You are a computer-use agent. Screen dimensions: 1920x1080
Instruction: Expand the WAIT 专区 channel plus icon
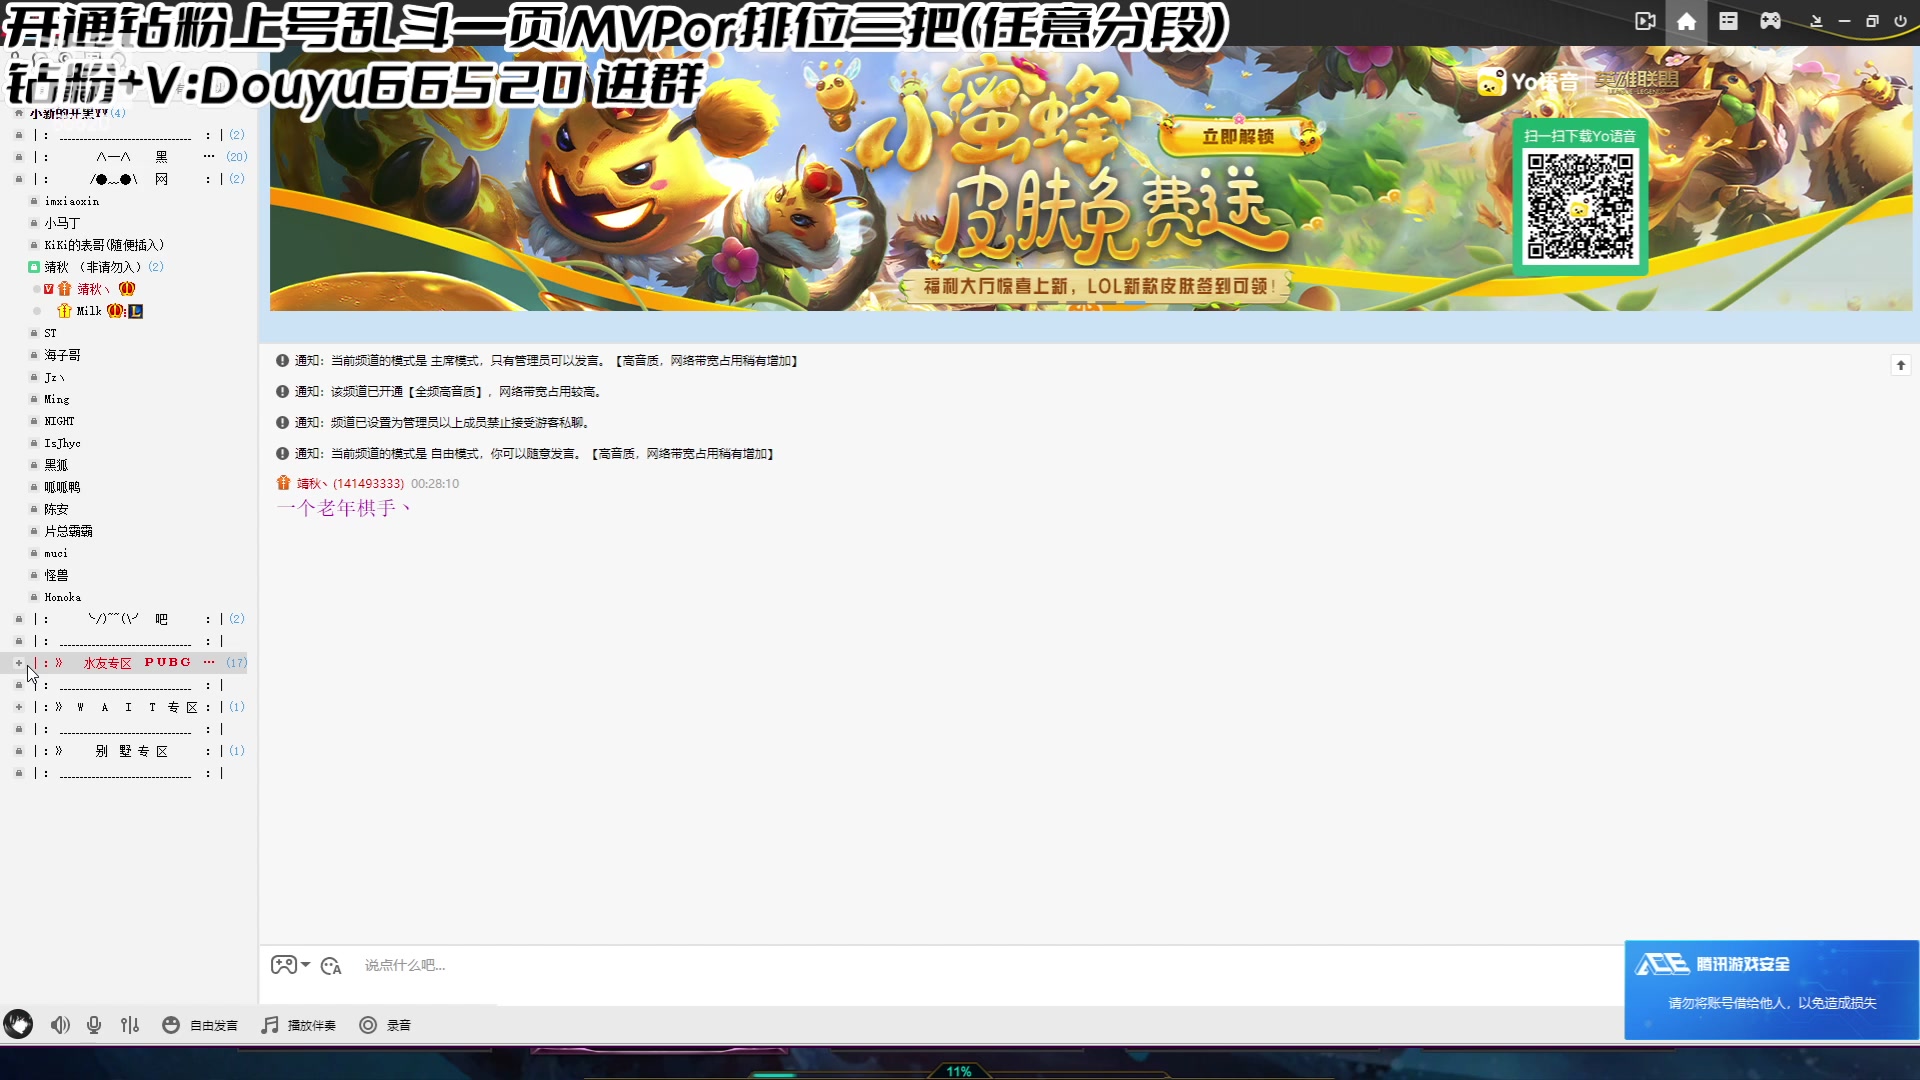(18, 707)
